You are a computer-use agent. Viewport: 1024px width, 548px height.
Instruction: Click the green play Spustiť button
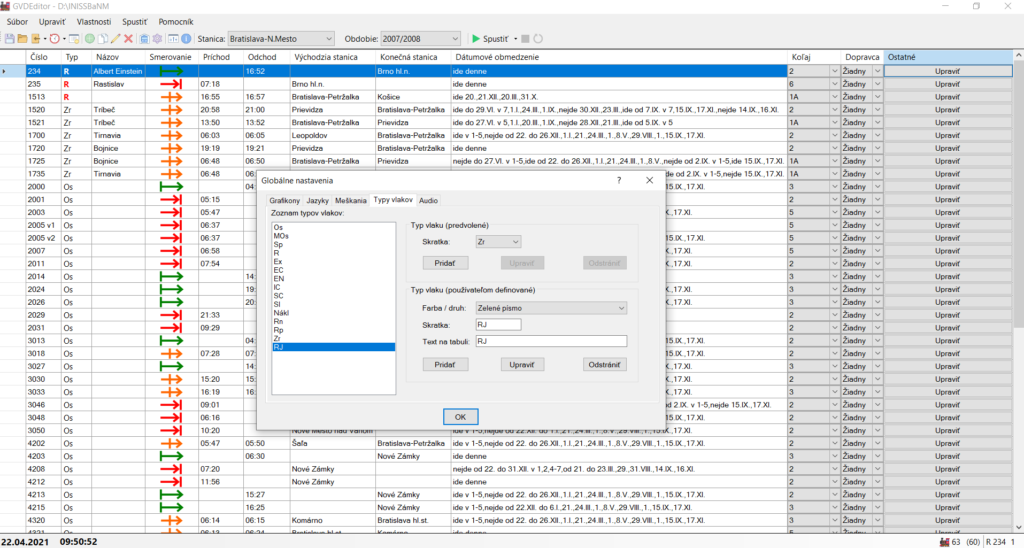(490, 39)
